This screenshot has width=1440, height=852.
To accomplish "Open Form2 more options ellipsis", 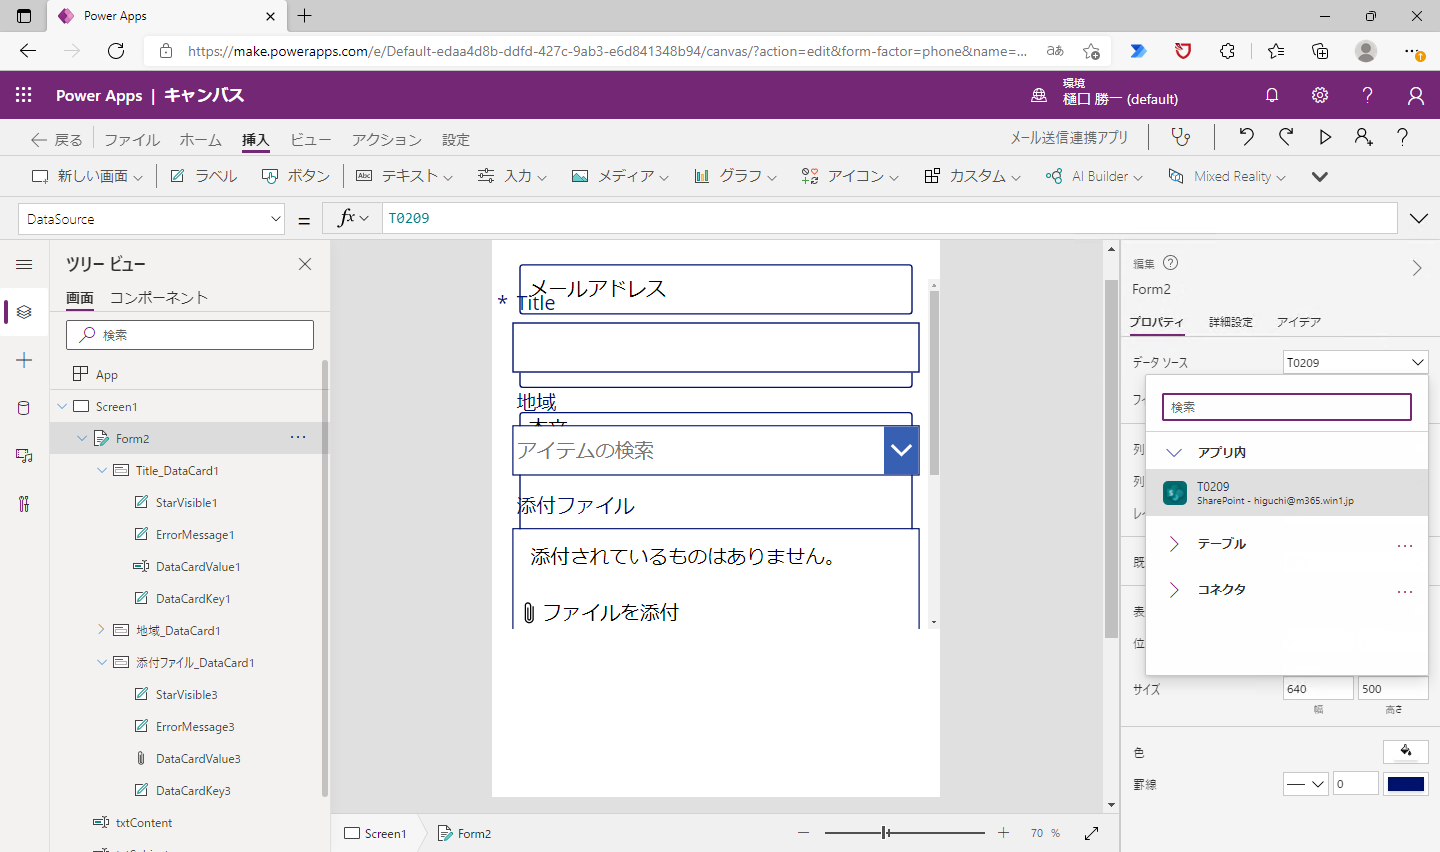I will click(x=298, y=438).
